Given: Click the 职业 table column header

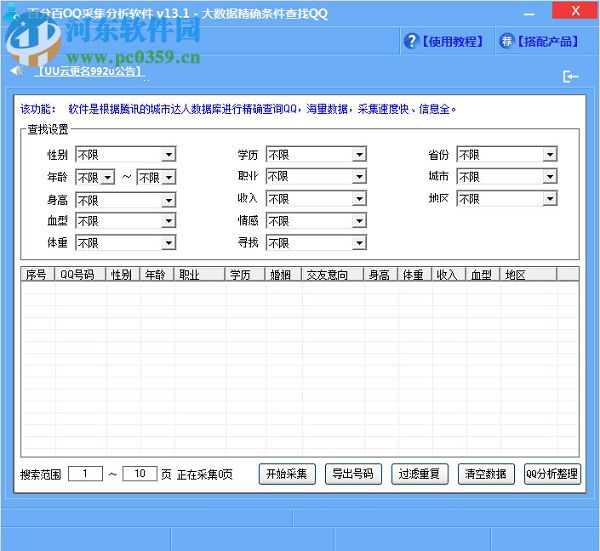Looking at the screenshot, I should (199, 274).
